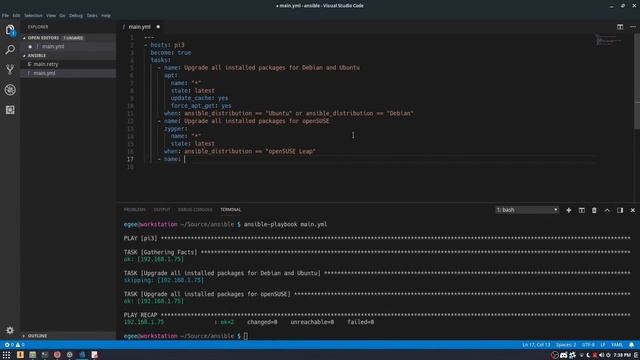Open main.yml under Open Editors
This screenshot has width=640, height=360.
(68, 47)
